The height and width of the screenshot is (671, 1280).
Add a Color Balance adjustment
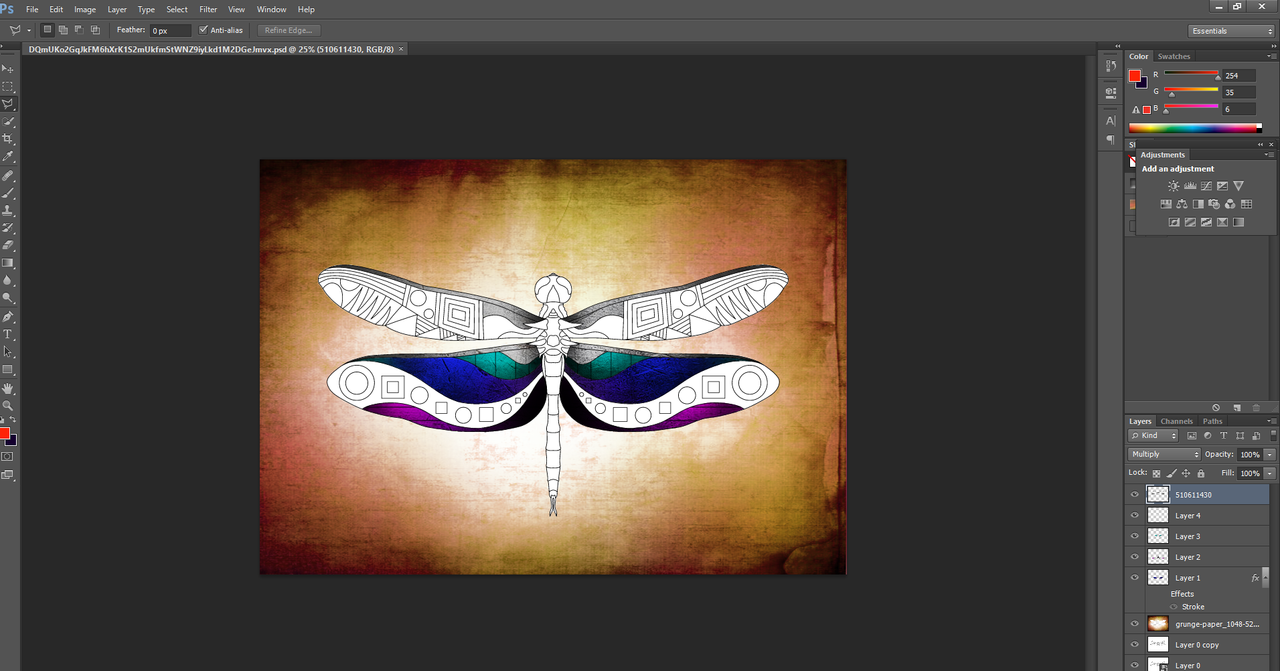click(1182, 204)
